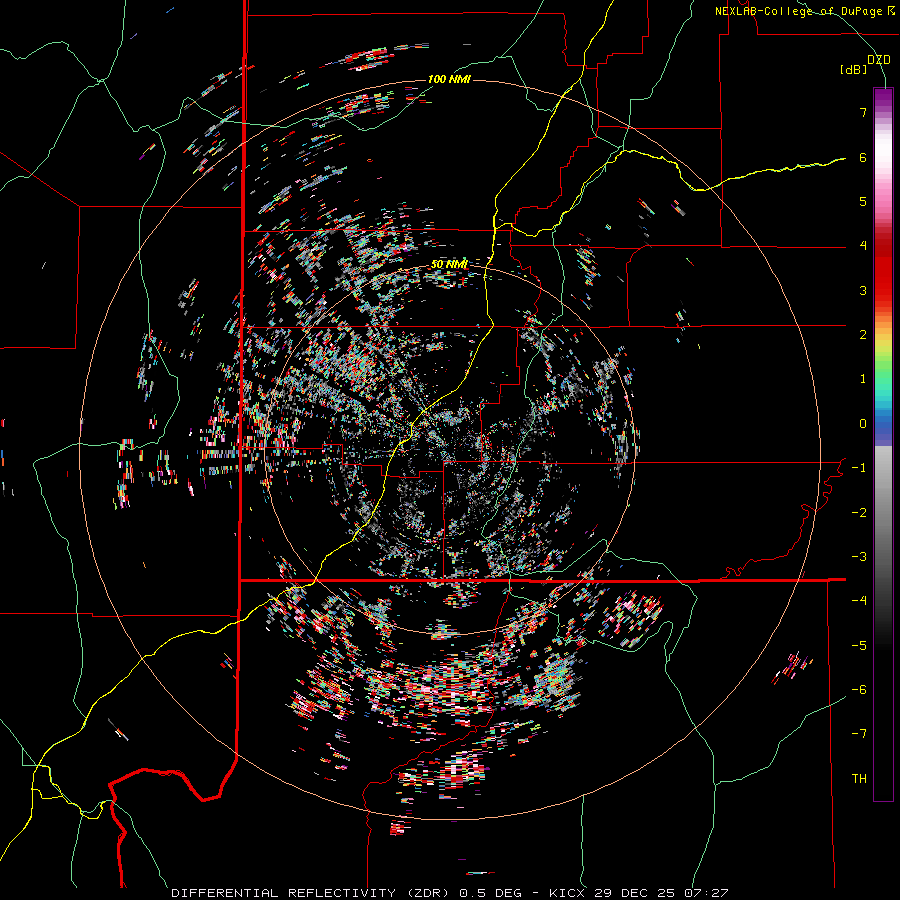Click the "-3" value on the color scale
Image resolution: width=900 pixels, height=900 pixels.
[859, 557]
